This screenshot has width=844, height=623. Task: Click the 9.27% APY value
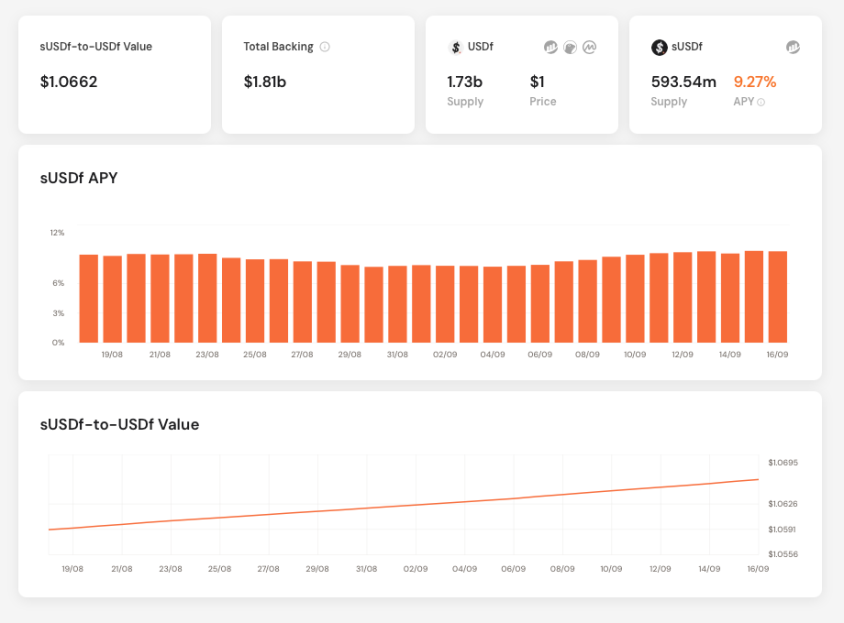pyautogui.click(x=755, y=82)
